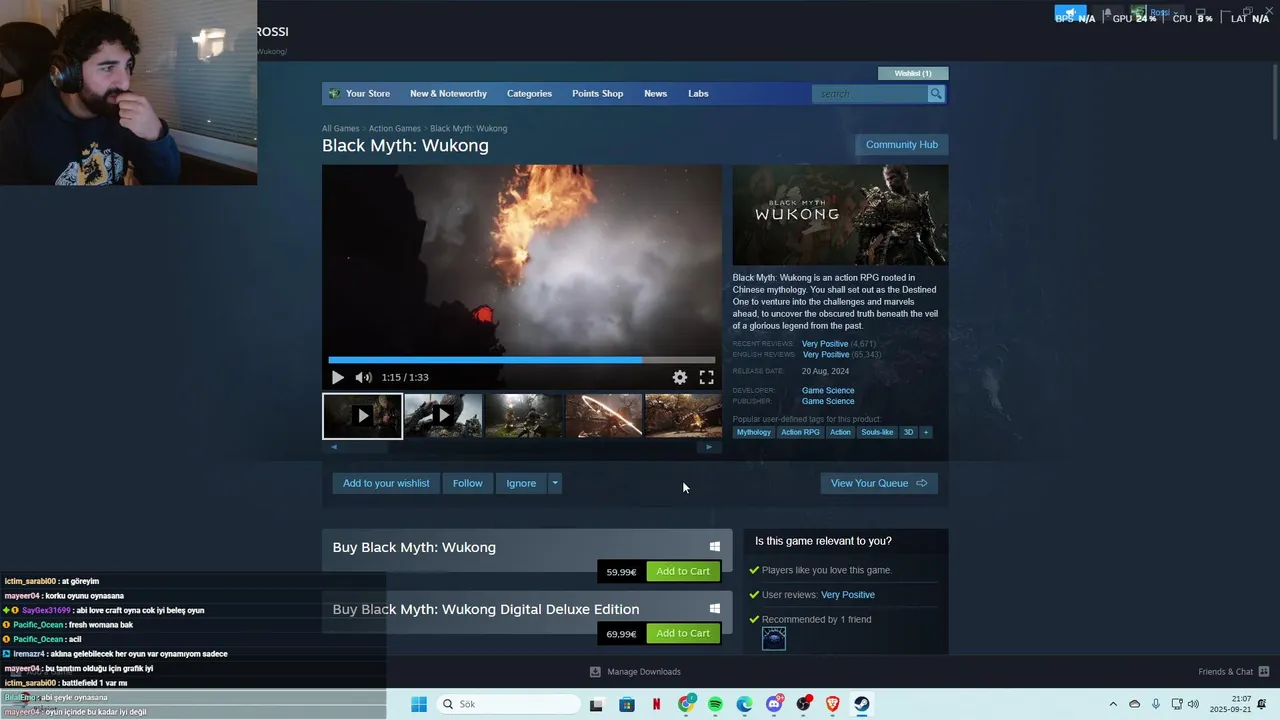Focus the store search field
This screenshot has width=1280, height=720.
(x=870, y=94)
